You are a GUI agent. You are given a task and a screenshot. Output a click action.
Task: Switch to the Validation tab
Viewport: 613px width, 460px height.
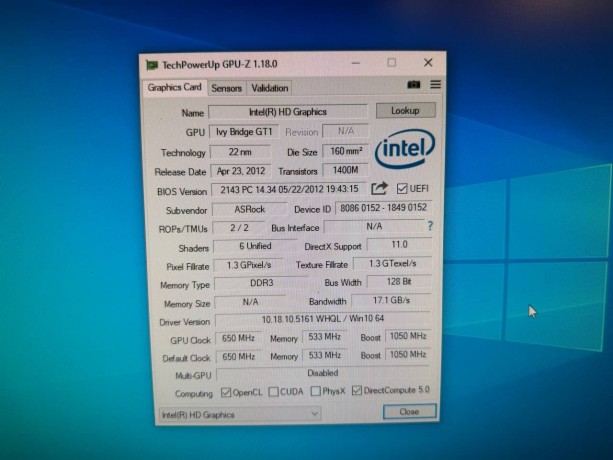pyautogui.click(x=270, y=88)
